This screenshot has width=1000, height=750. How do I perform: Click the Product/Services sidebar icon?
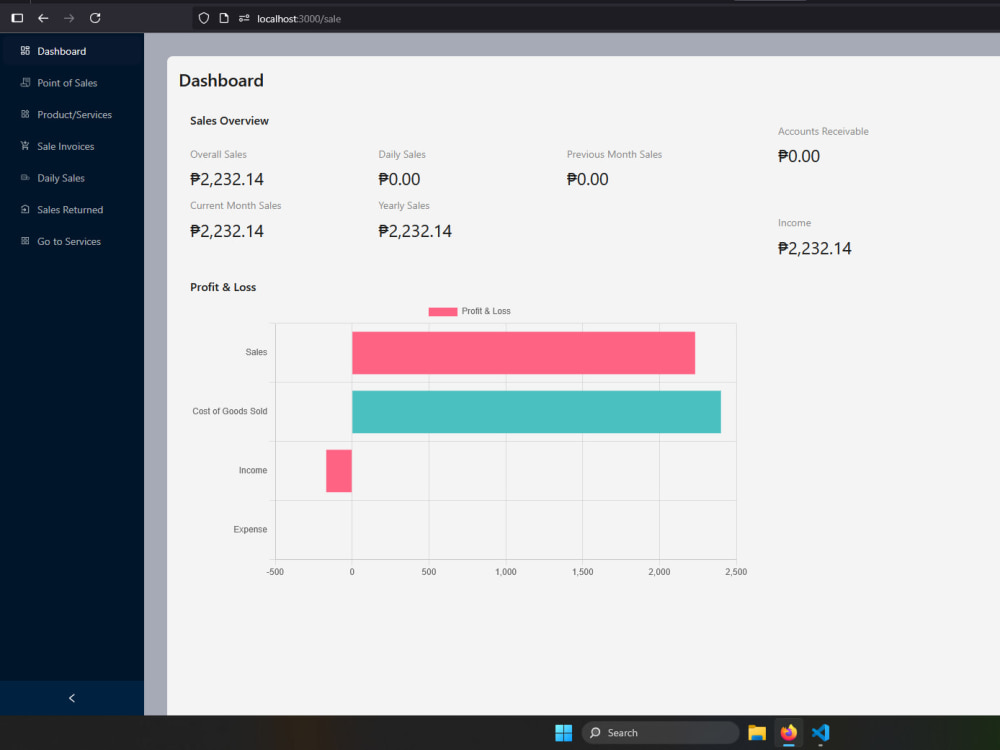(x=25, y=114)
